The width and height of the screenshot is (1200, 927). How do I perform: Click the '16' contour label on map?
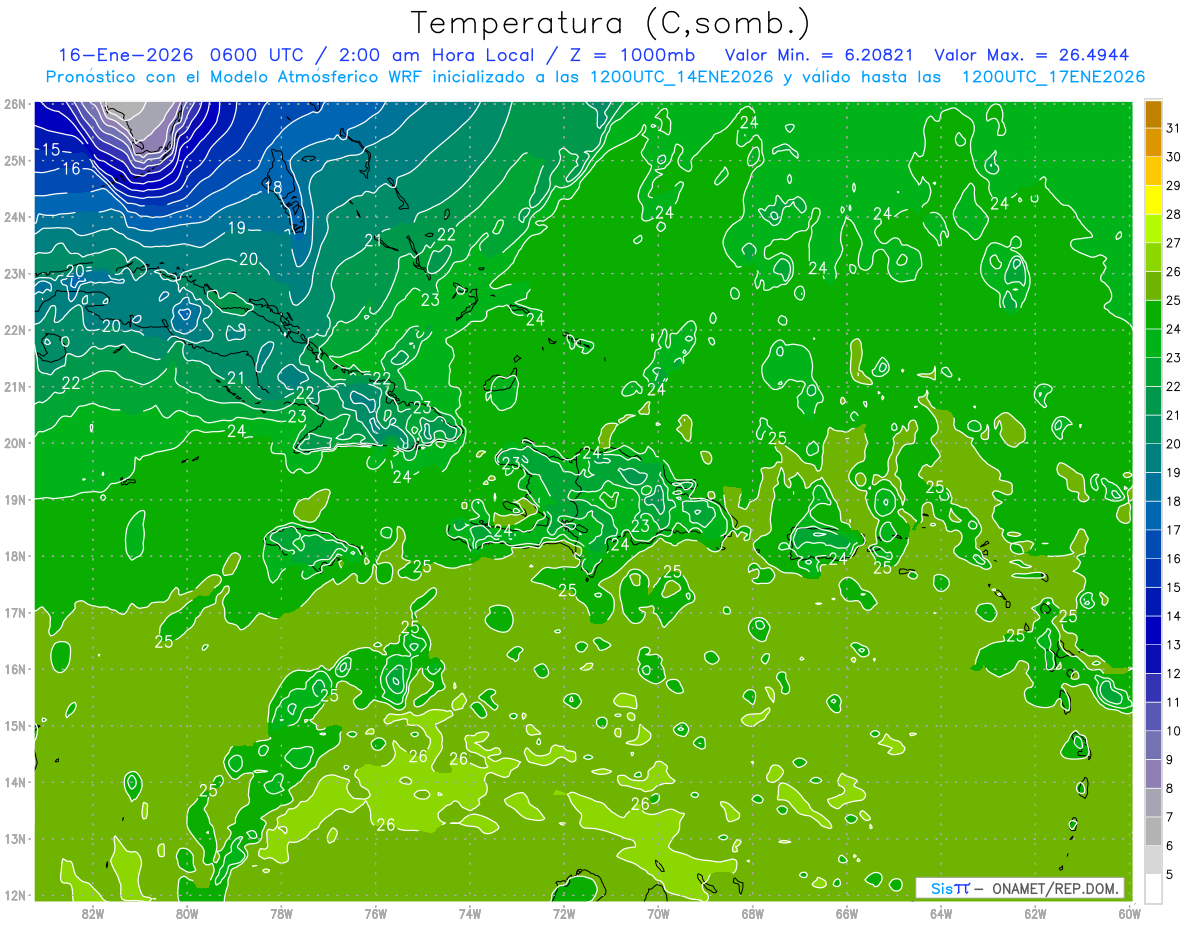point(71,169)
